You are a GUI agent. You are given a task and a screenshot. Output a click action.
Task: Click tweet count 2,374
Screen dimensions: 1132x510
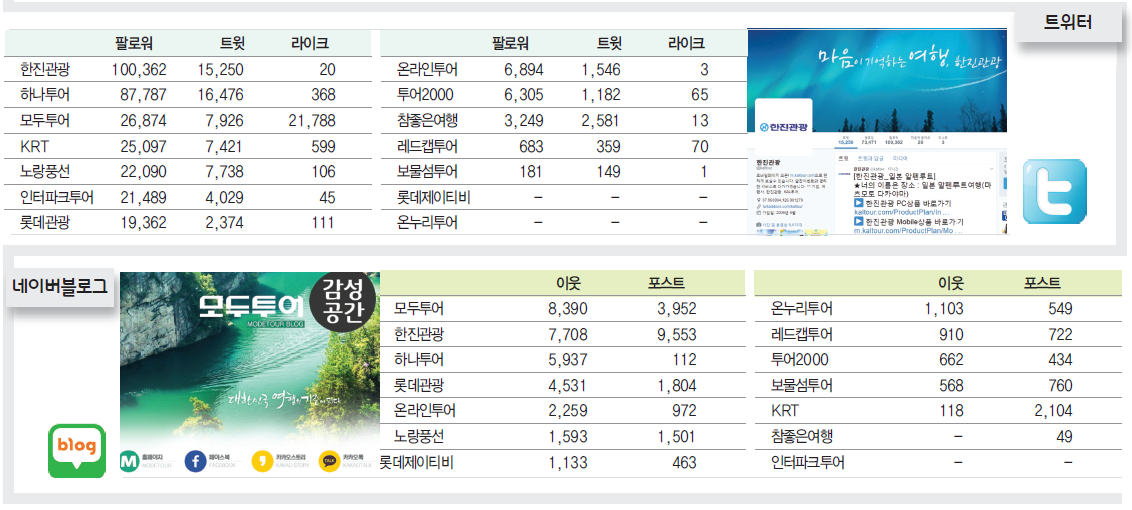(225, 222)
